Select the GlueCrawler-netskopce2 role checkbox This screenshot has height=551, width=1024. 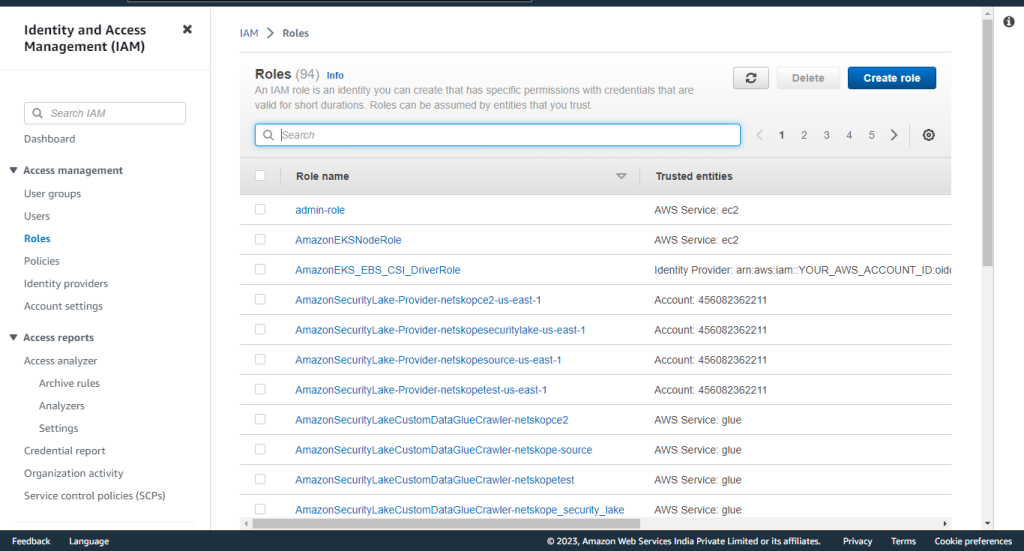[261, 420]
